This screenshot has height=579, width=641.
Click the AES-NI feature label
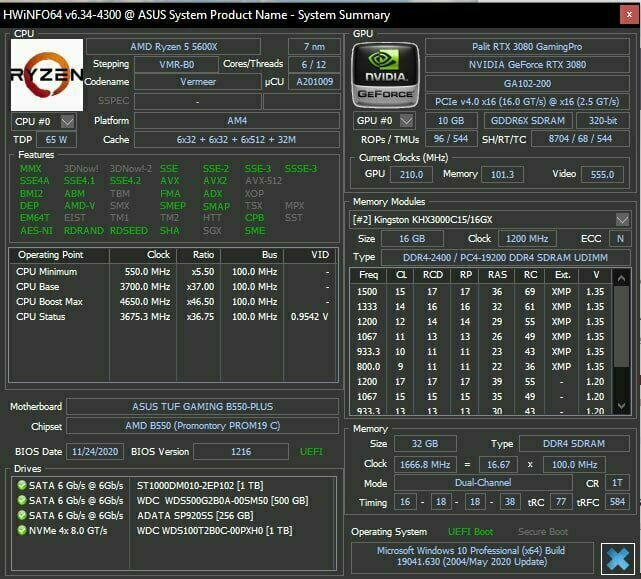36,231
